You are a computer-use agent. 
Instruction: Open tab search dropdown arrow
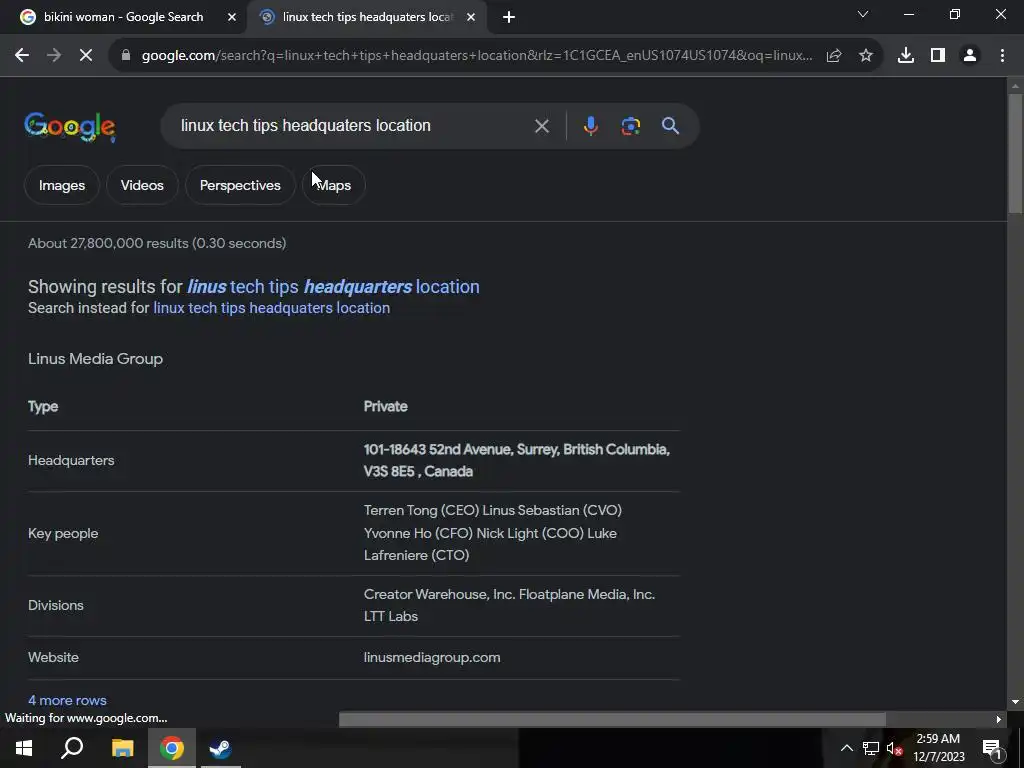tap(863, 14)
